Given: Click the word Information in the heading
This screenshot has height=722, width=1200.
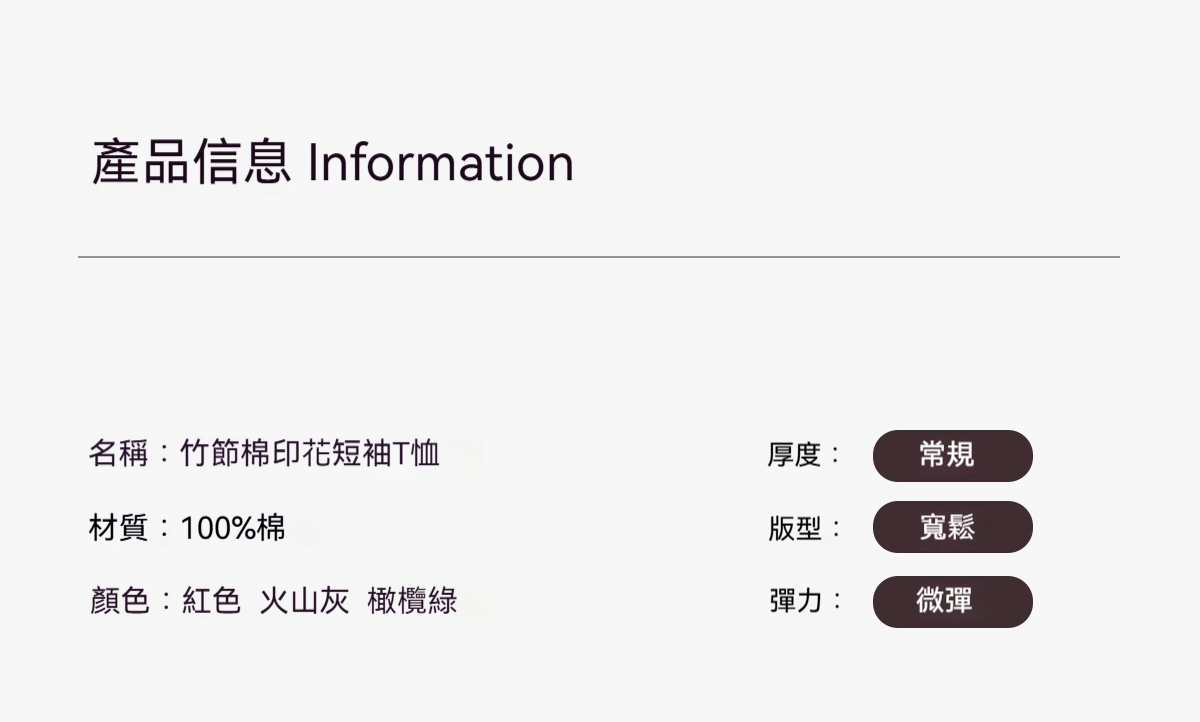Looking at the screenshot, I should point(440,163).
